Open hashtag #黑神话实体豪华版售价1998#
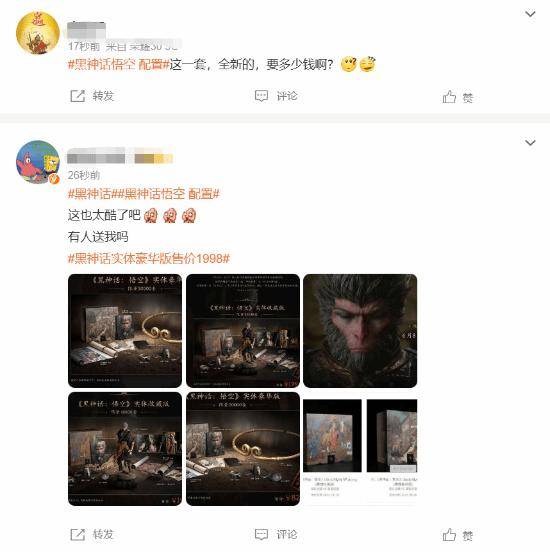The height and width of the screenshot is (552, 550). click(x=149, y=259)
